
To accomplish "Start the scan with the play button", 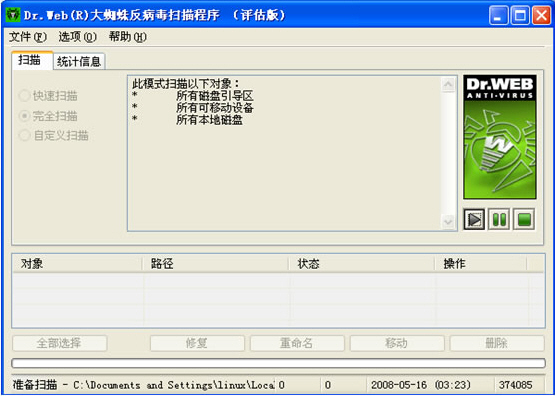I will 474,219.
